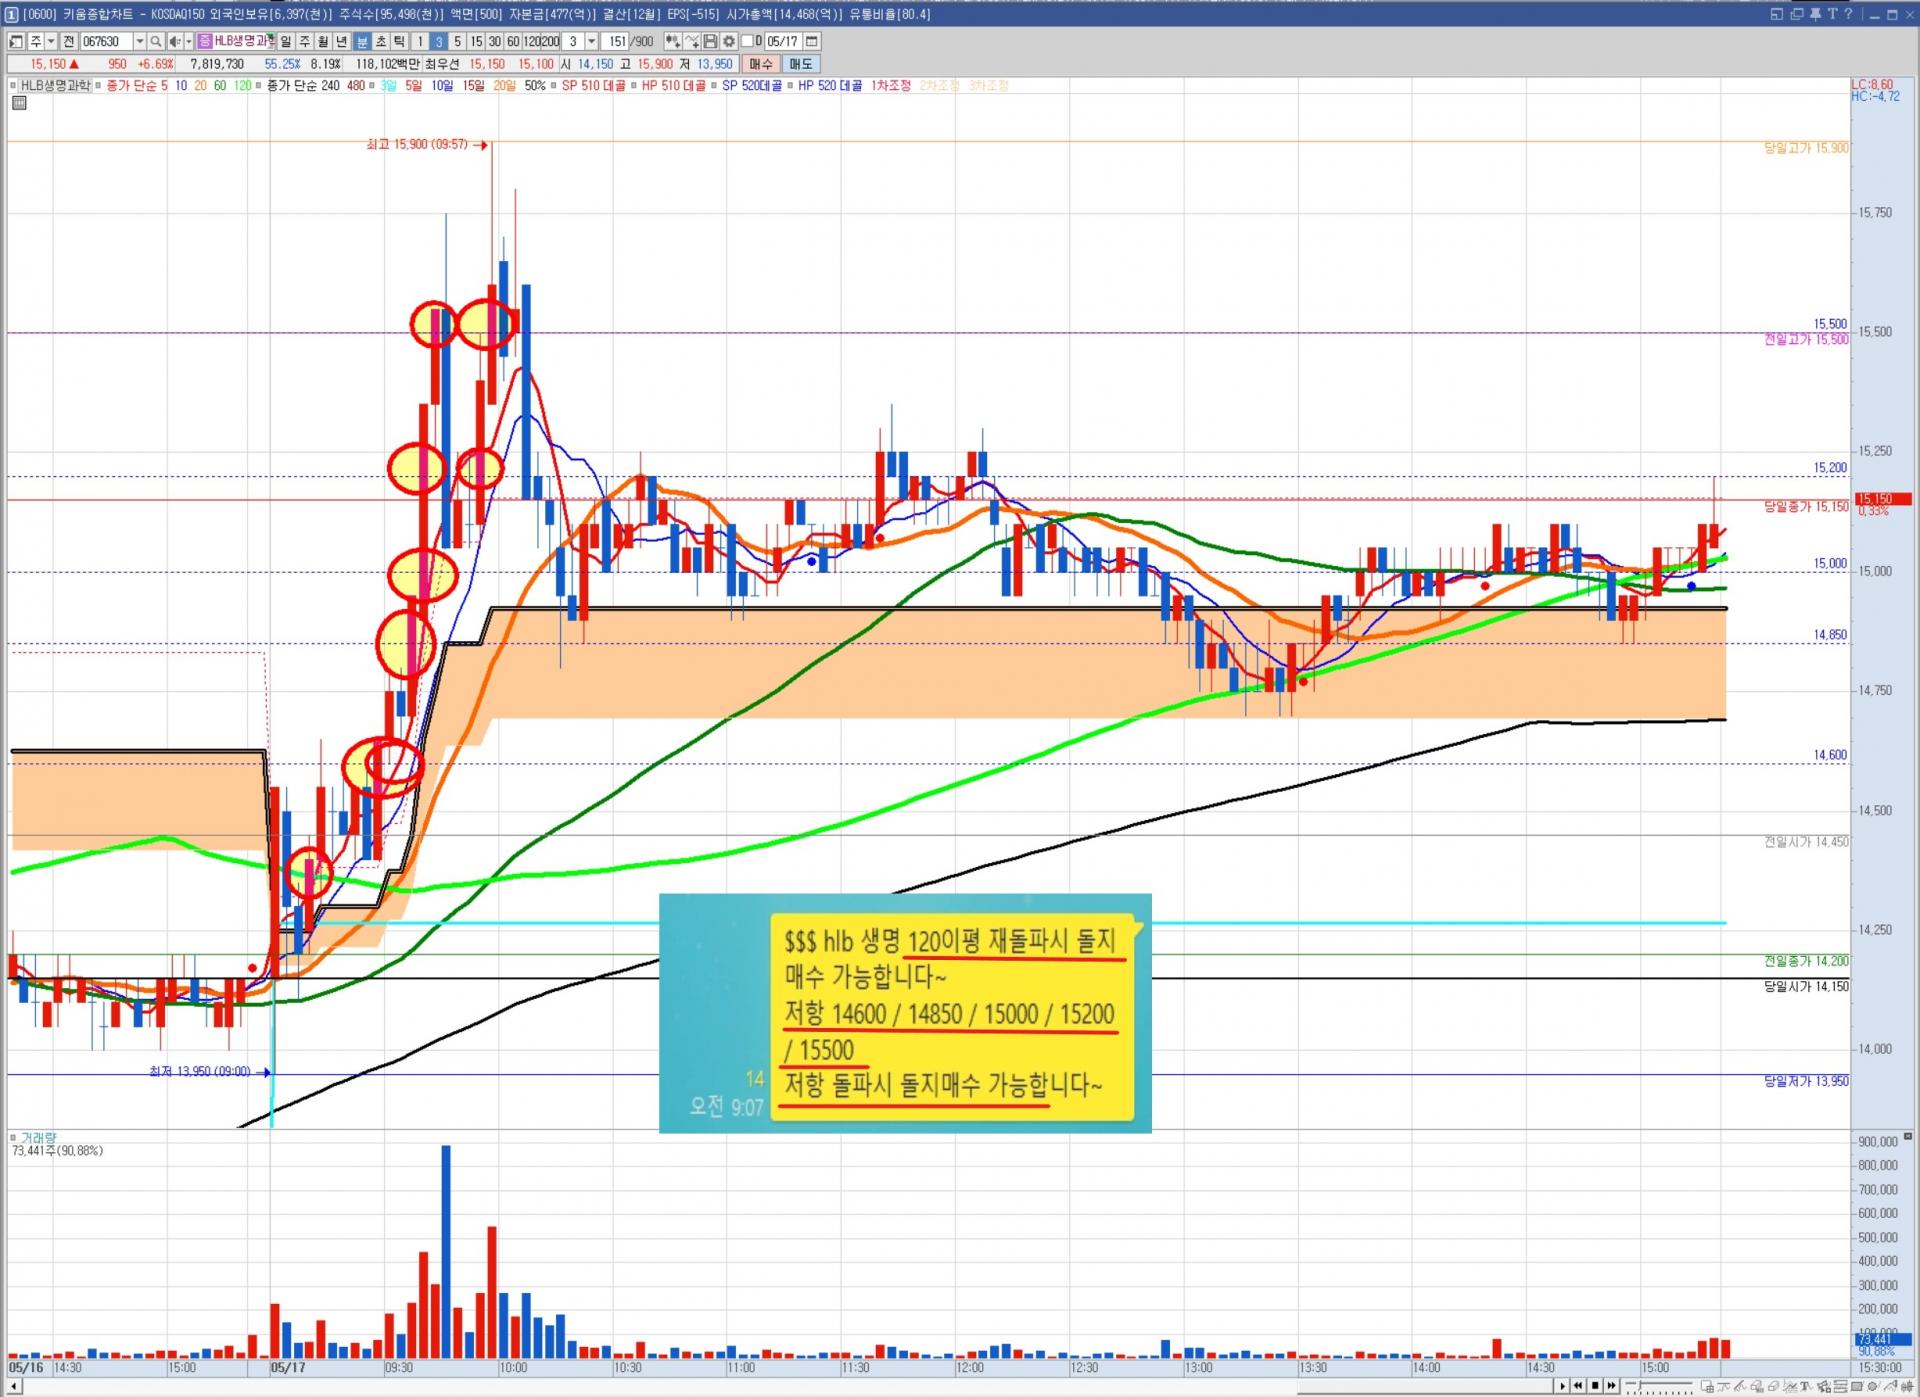
Task: Click the data grid icon under legend
Action: pyautogui.click(x=18, y=103)
